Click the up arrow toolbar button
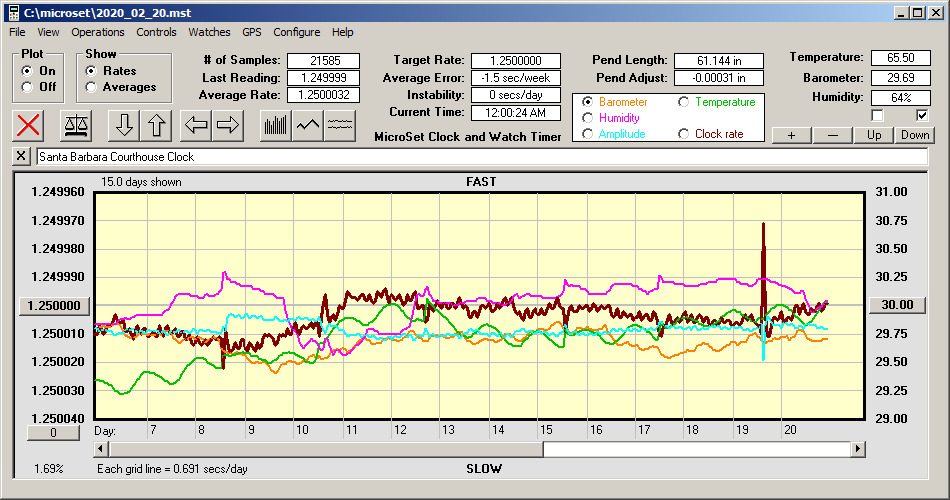950x500 pixels. point(156,125)
